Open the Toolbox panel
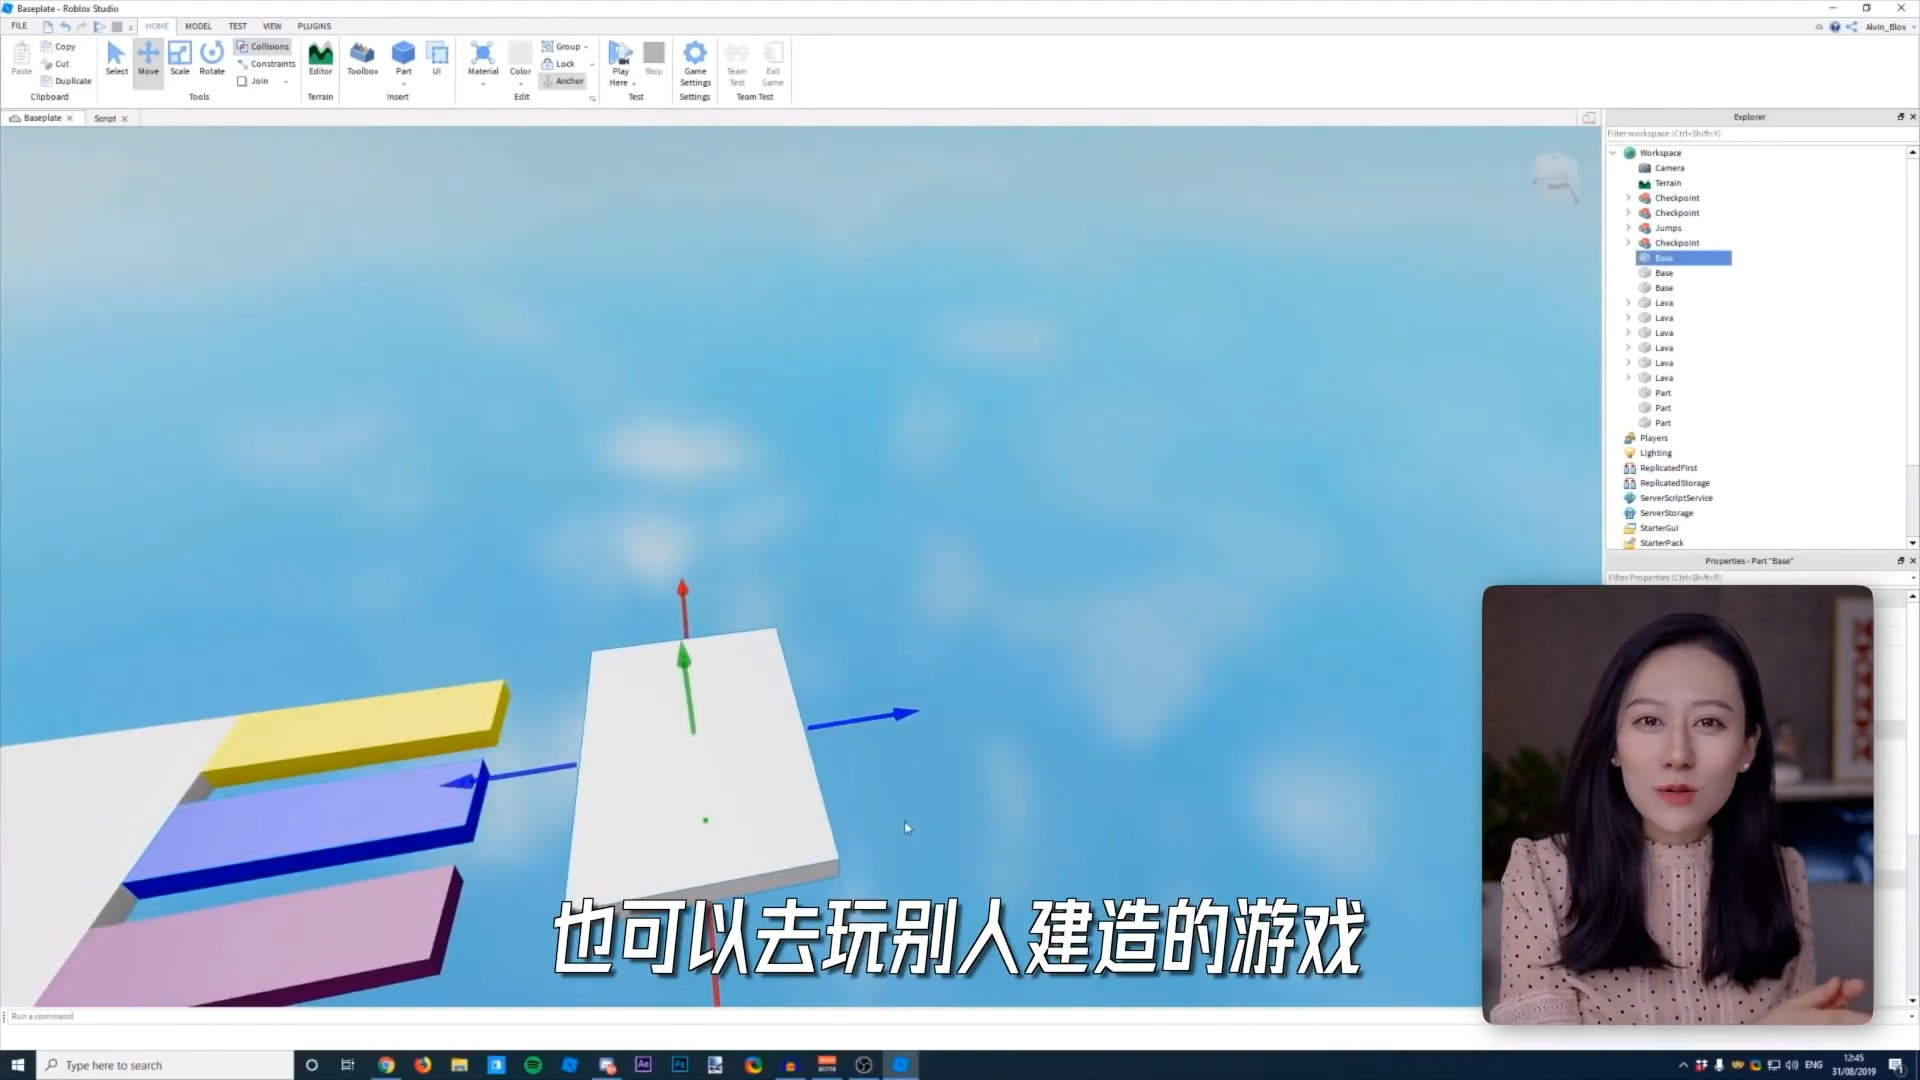 (362, 58)
